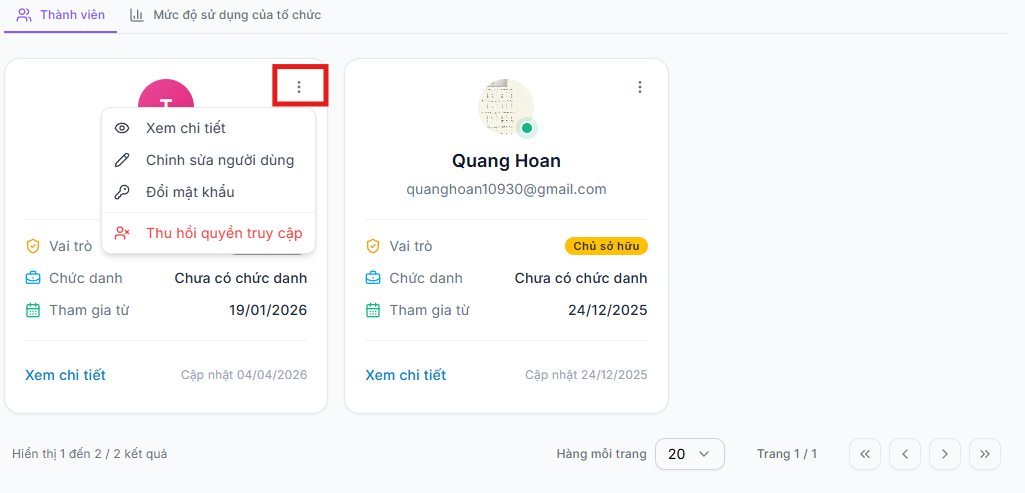Click Quang Hoan's avatar thumbnail

coord(507,107)
